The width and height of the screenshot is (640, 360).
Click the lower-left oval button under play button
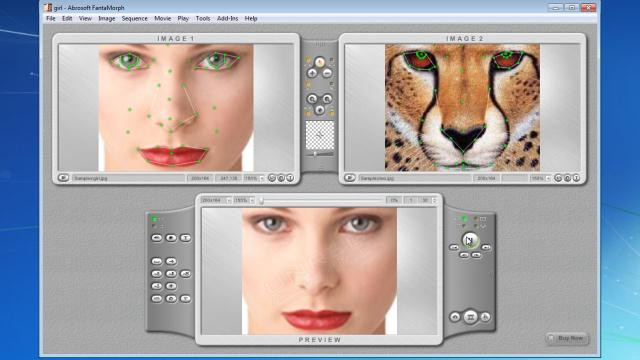pos(464,255)
